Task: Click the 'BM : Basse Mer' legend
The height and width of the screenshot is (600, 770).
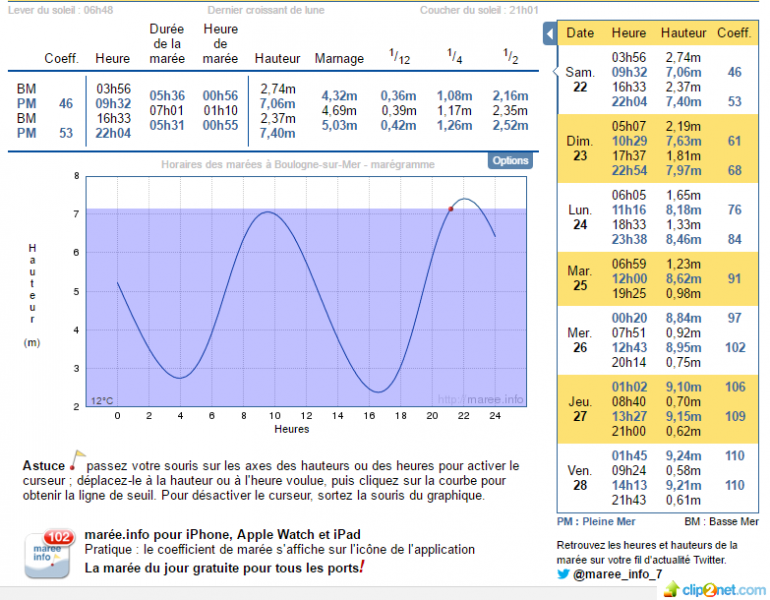Action: 721,521
